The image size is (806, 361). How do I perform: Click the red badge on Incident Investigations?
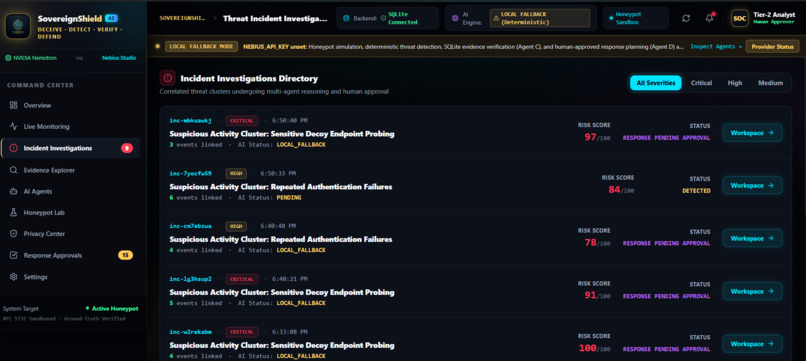click(x=127, y=148)
